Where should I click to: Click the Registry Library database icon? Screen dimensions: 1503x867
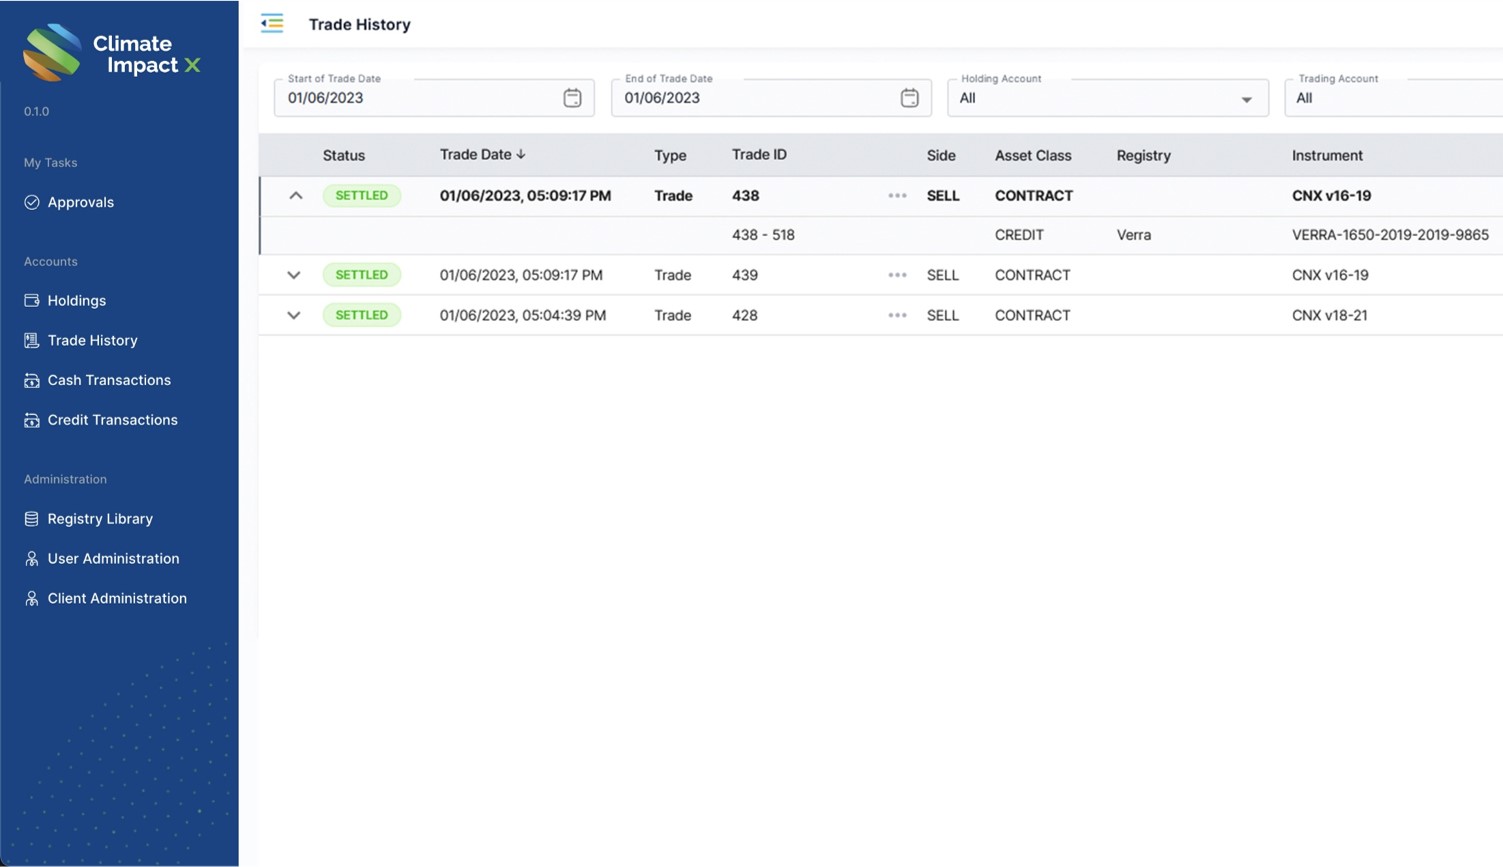click(x=32, y=519)
